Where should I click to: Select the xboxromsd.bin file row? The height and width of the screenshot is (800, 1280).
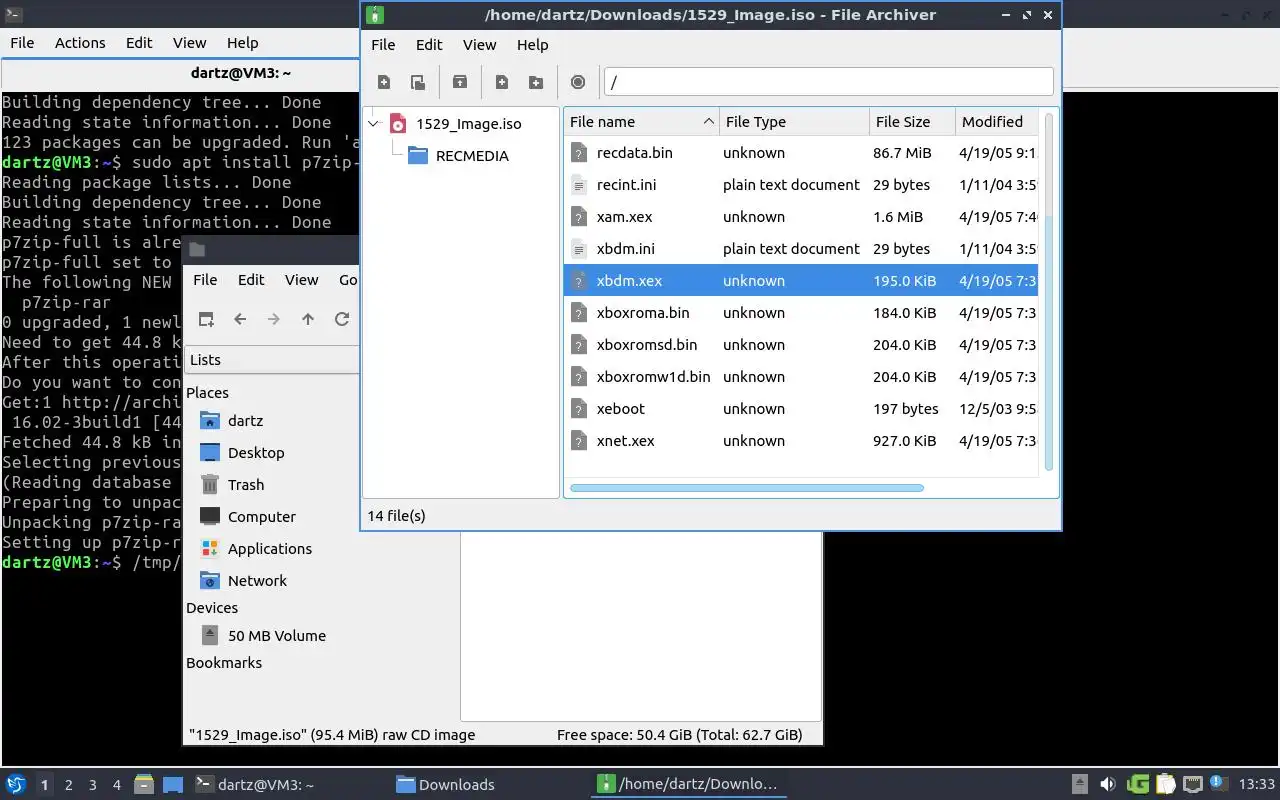tap(802, 345)
